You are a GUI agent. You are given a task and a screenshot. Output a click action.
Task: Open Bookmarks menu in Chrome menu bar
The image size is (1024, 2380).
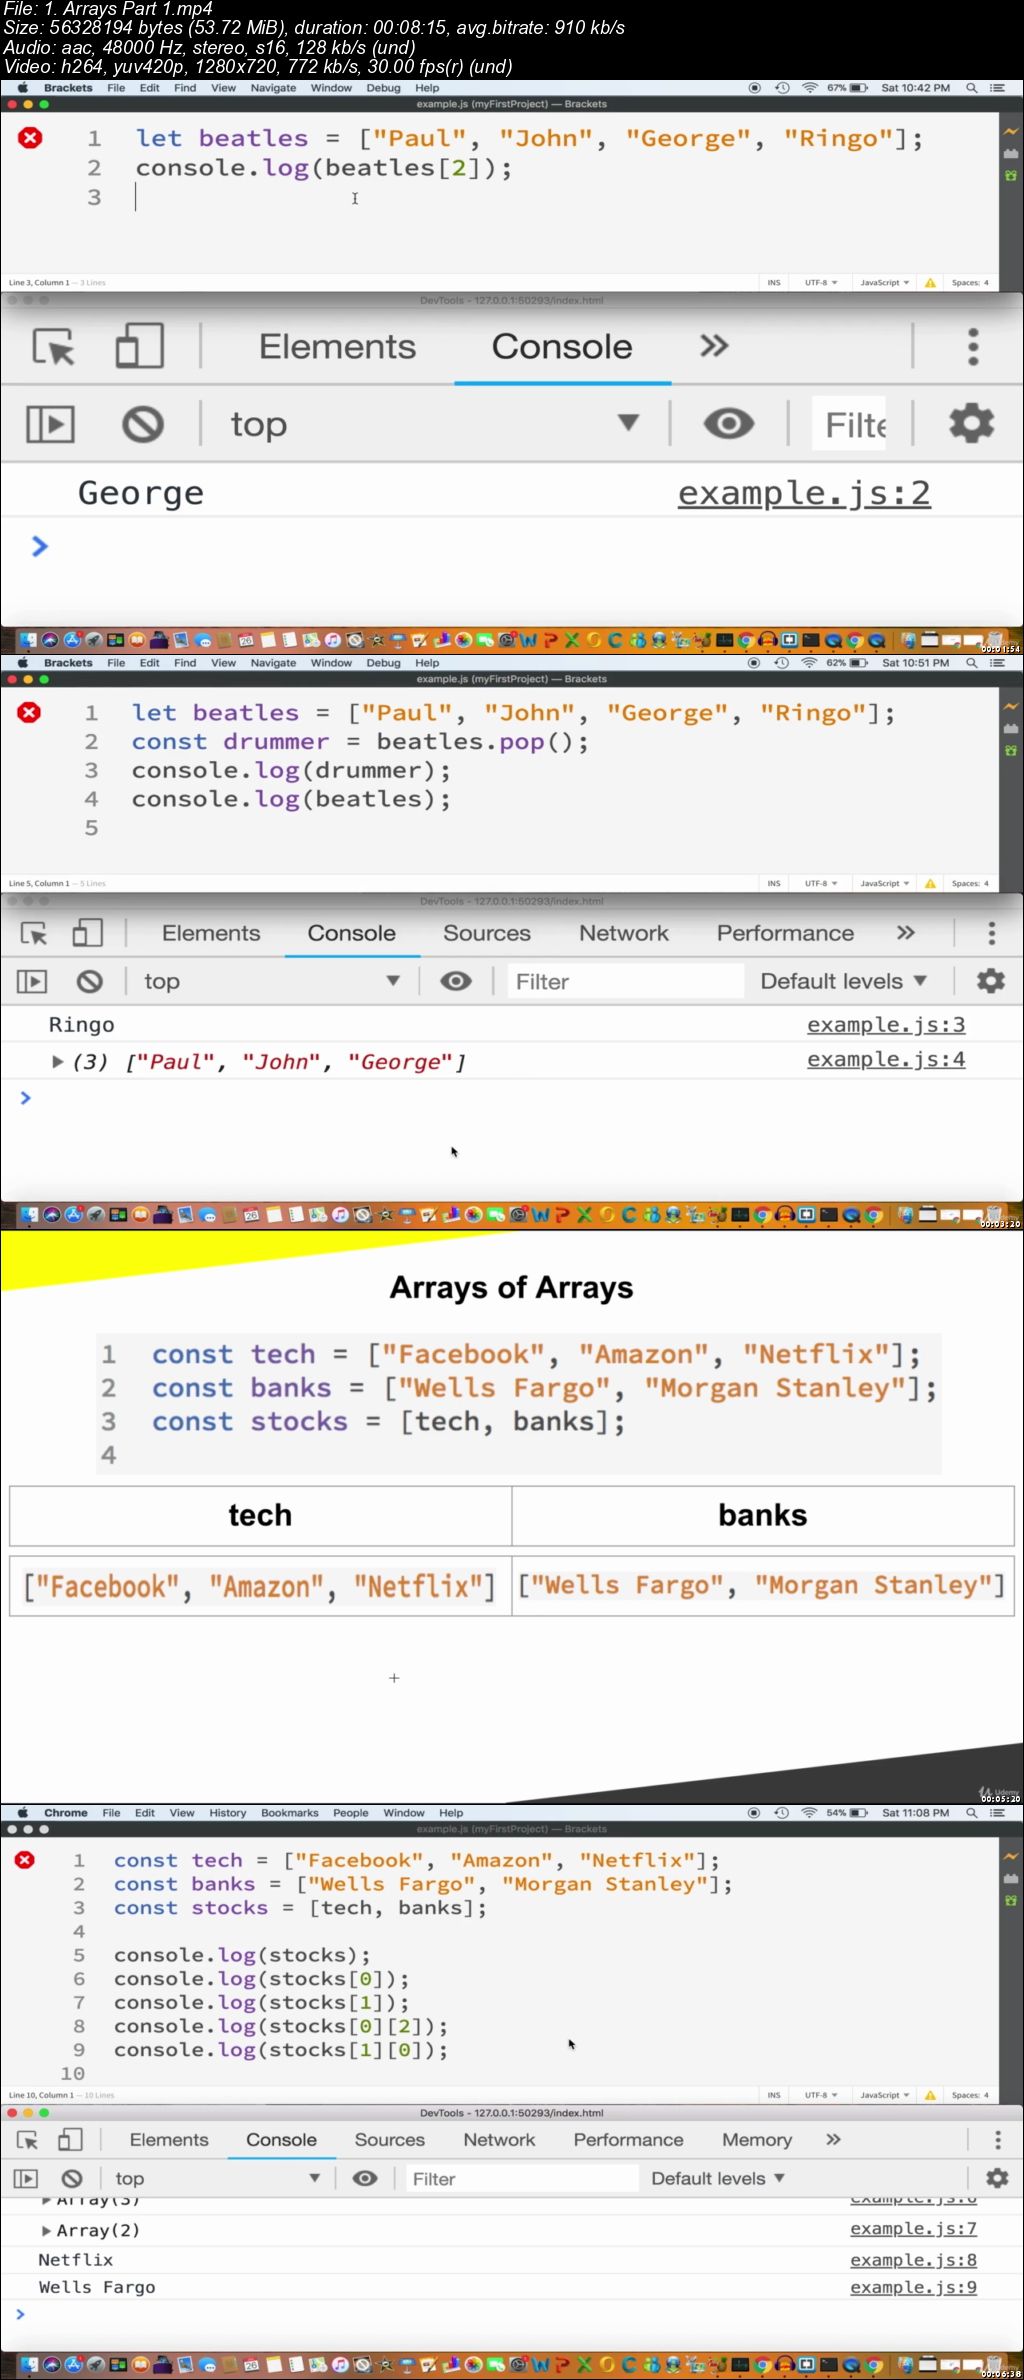[x=290, y=1813]
